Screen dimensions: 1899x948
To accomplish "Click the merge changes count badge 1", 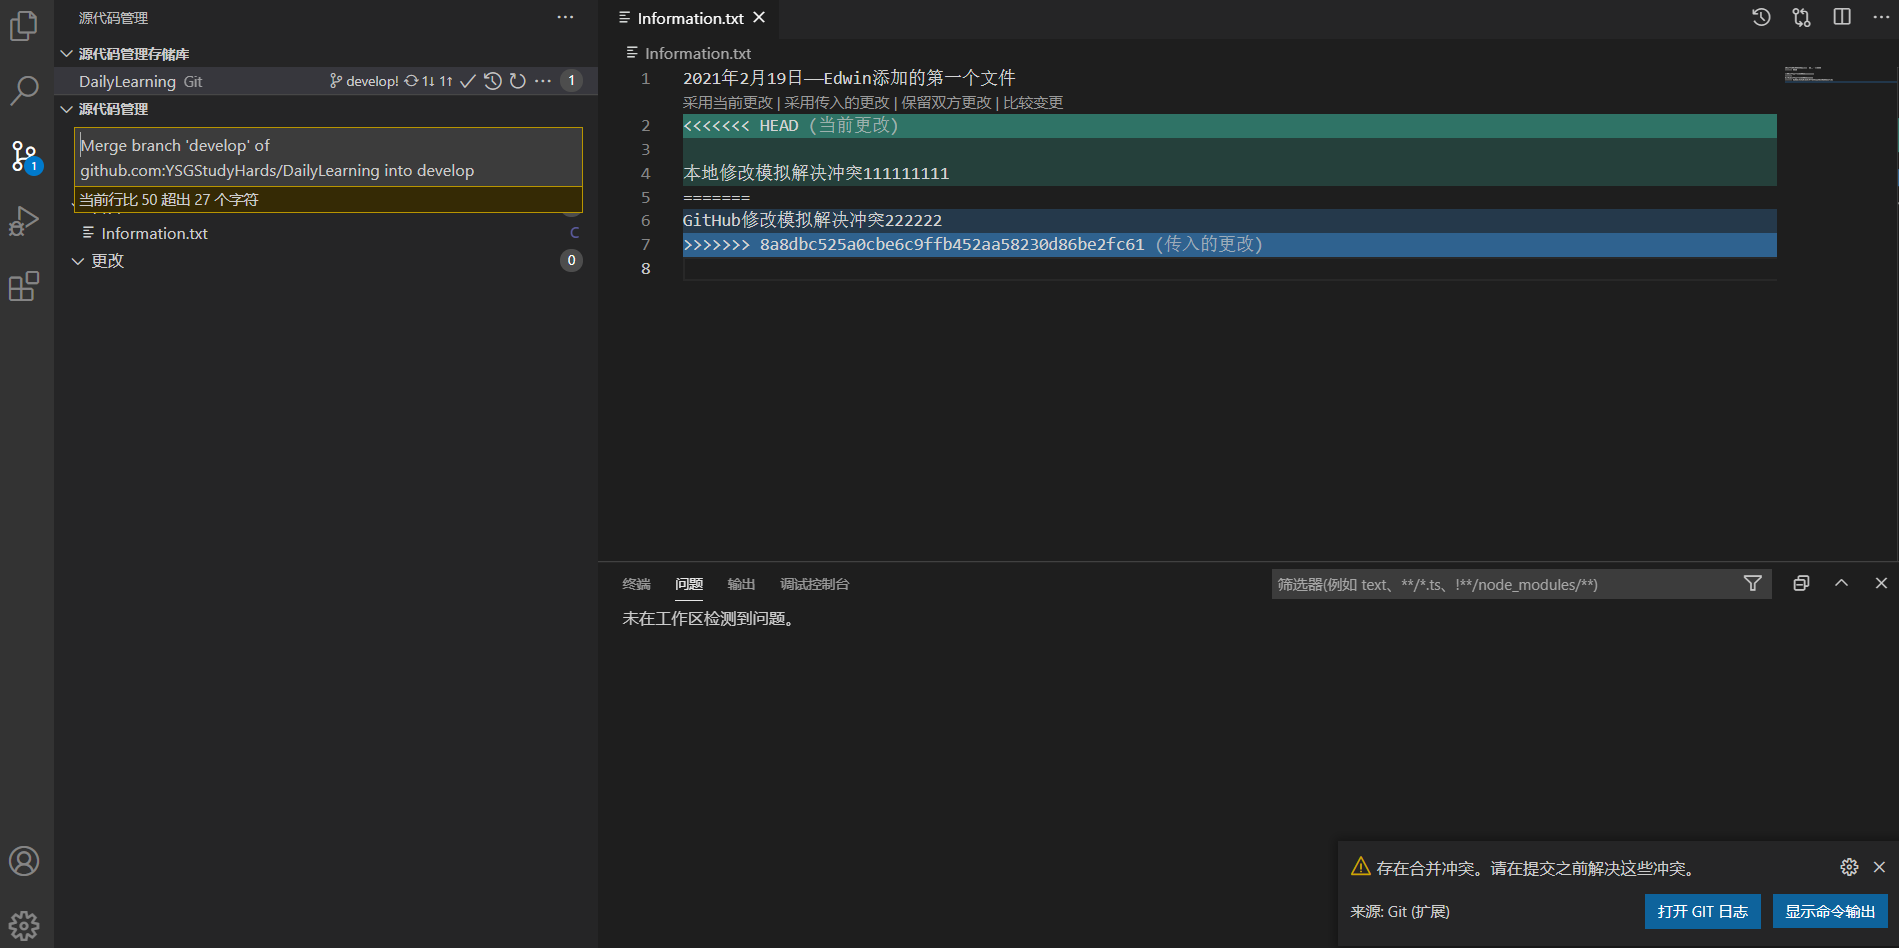I will (571, 210).
